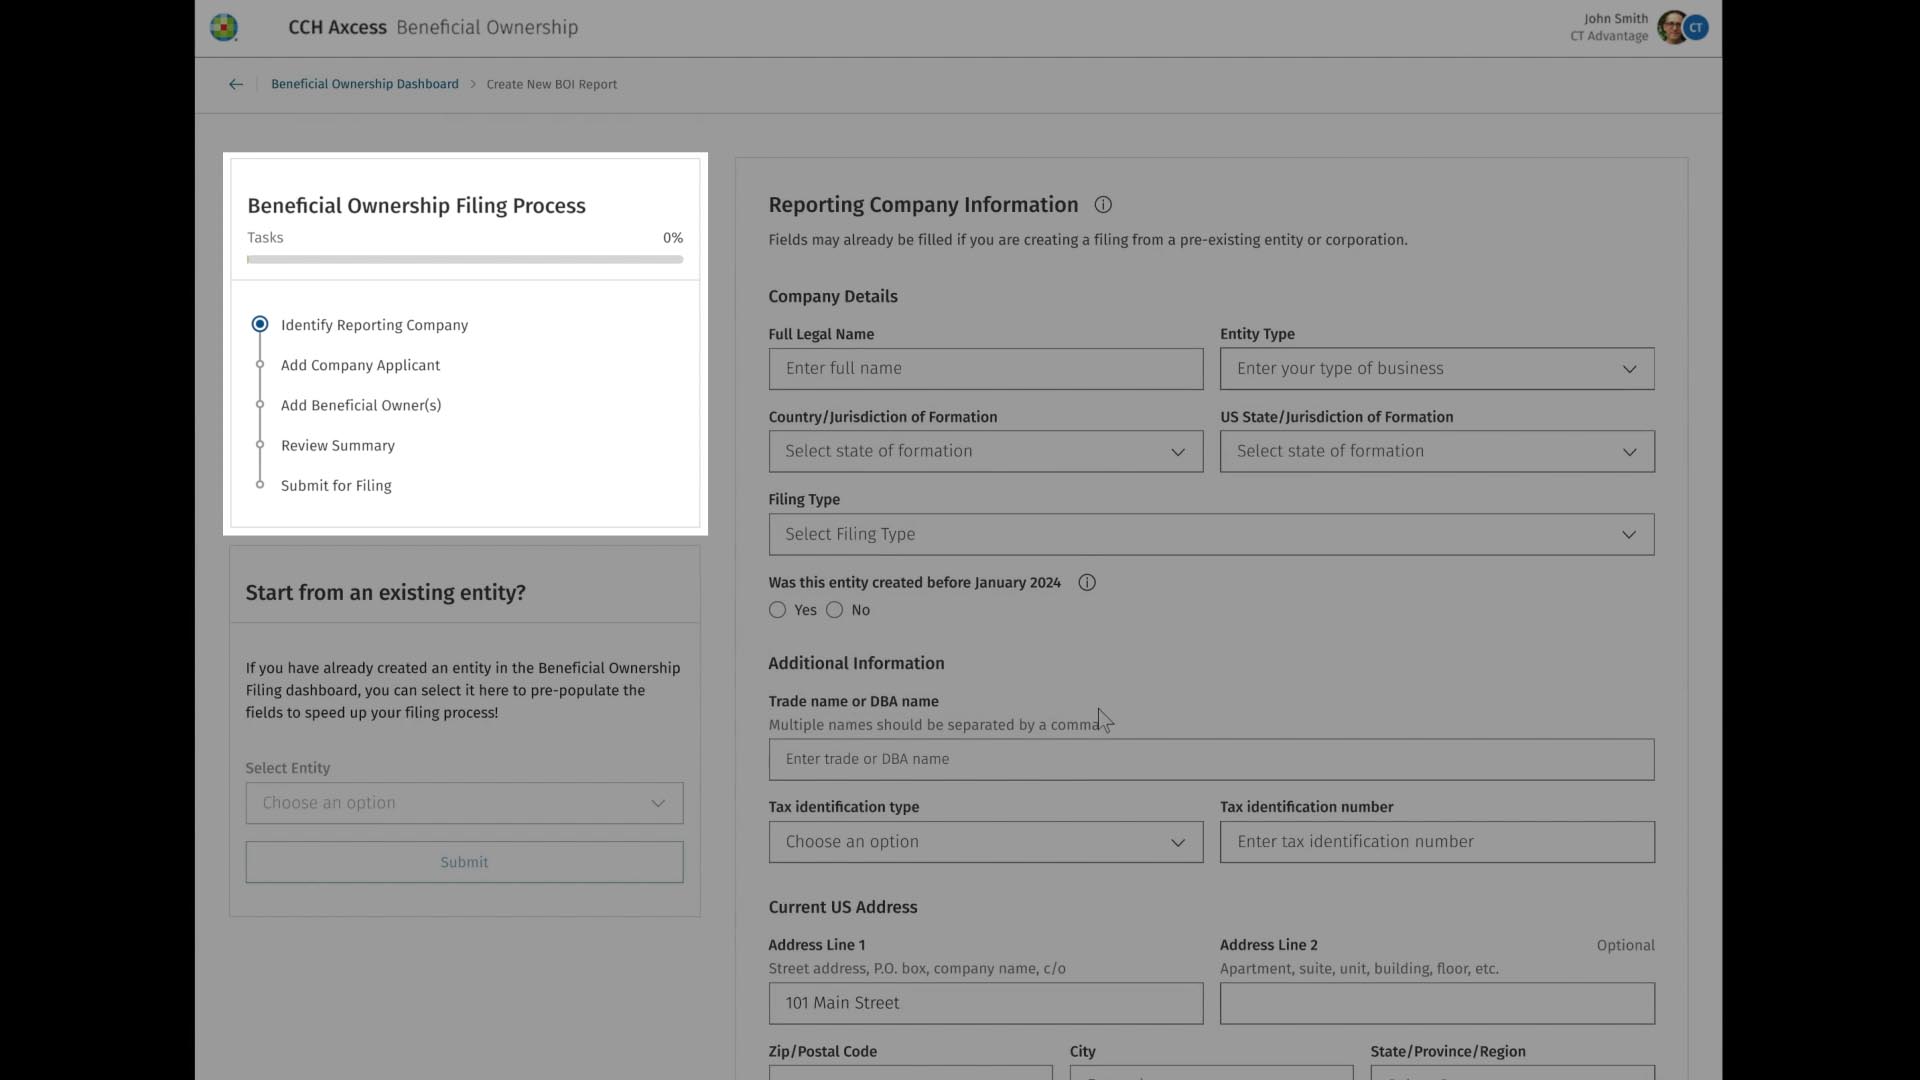
Task: Drag the Tasks progress bar slider
Action: click(251, 258)
